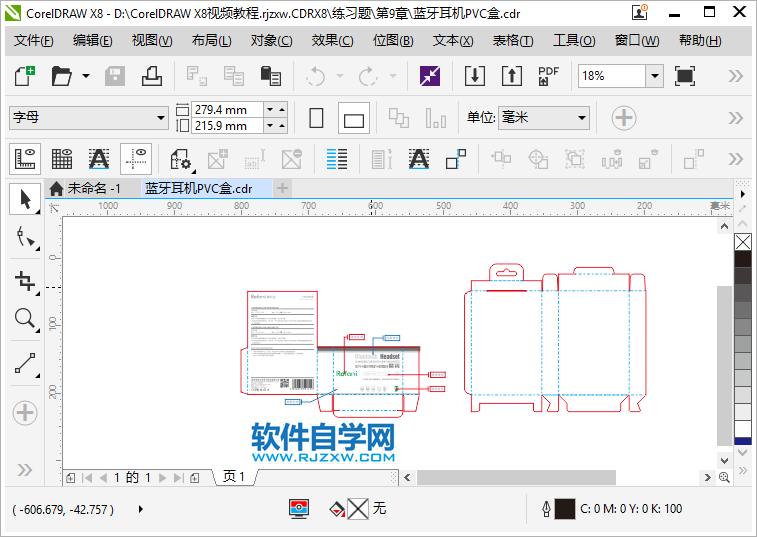Toggle the two-squares object button beside it

[456, 159]
